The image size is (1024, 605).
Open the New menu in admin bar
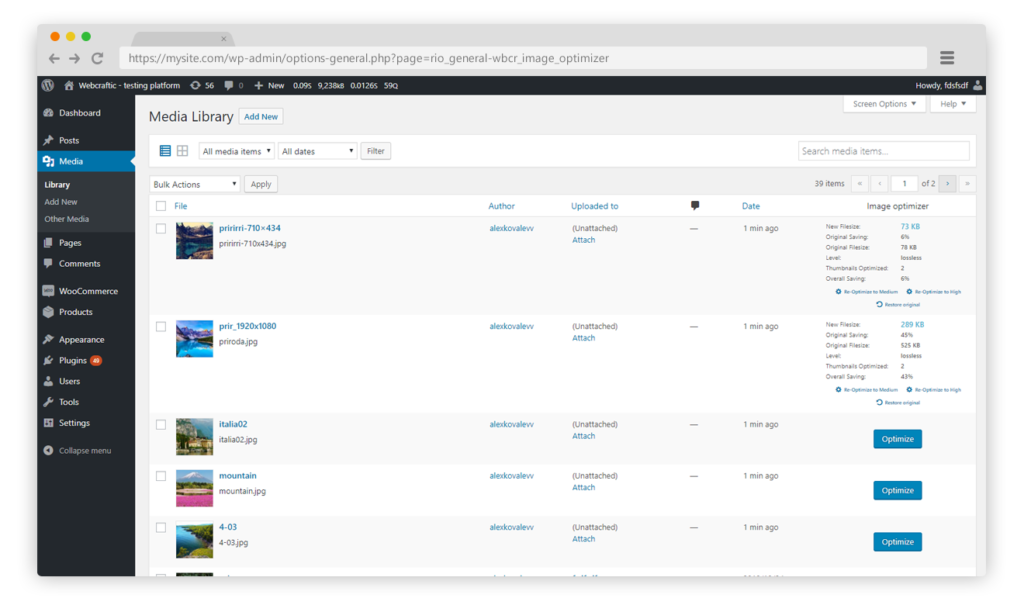[x=269, y=86]
